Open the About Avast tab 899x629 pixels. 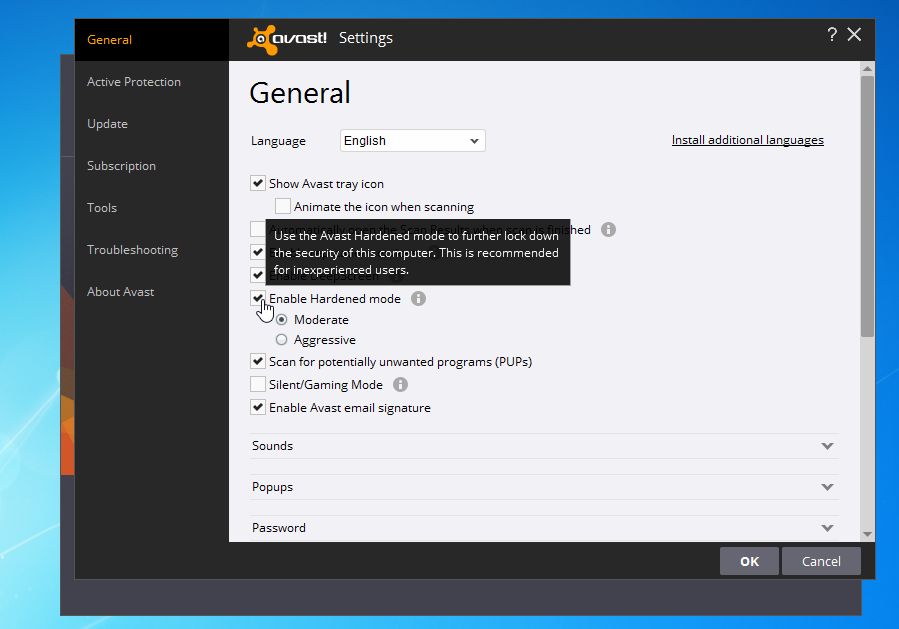click(151, 292)
